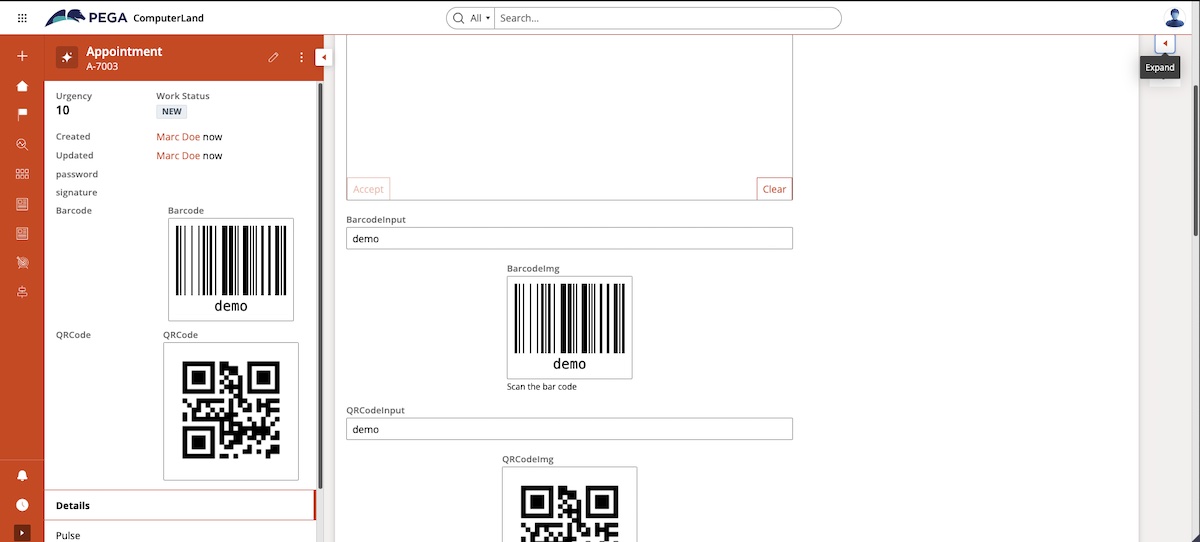The image size is (1200, 542).
Task: Click into the BarcodeInput field
Action: (569, 239)
